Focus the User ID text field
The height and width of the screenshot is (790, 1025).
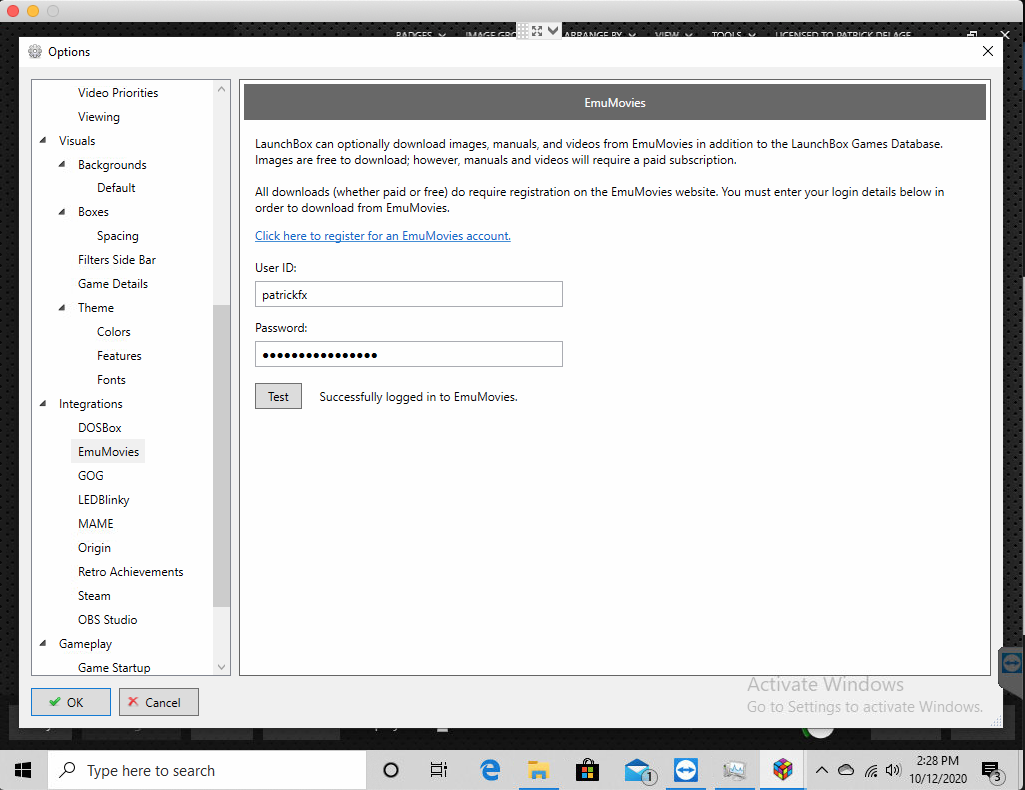pyautogui.click(x=409, y=294)
